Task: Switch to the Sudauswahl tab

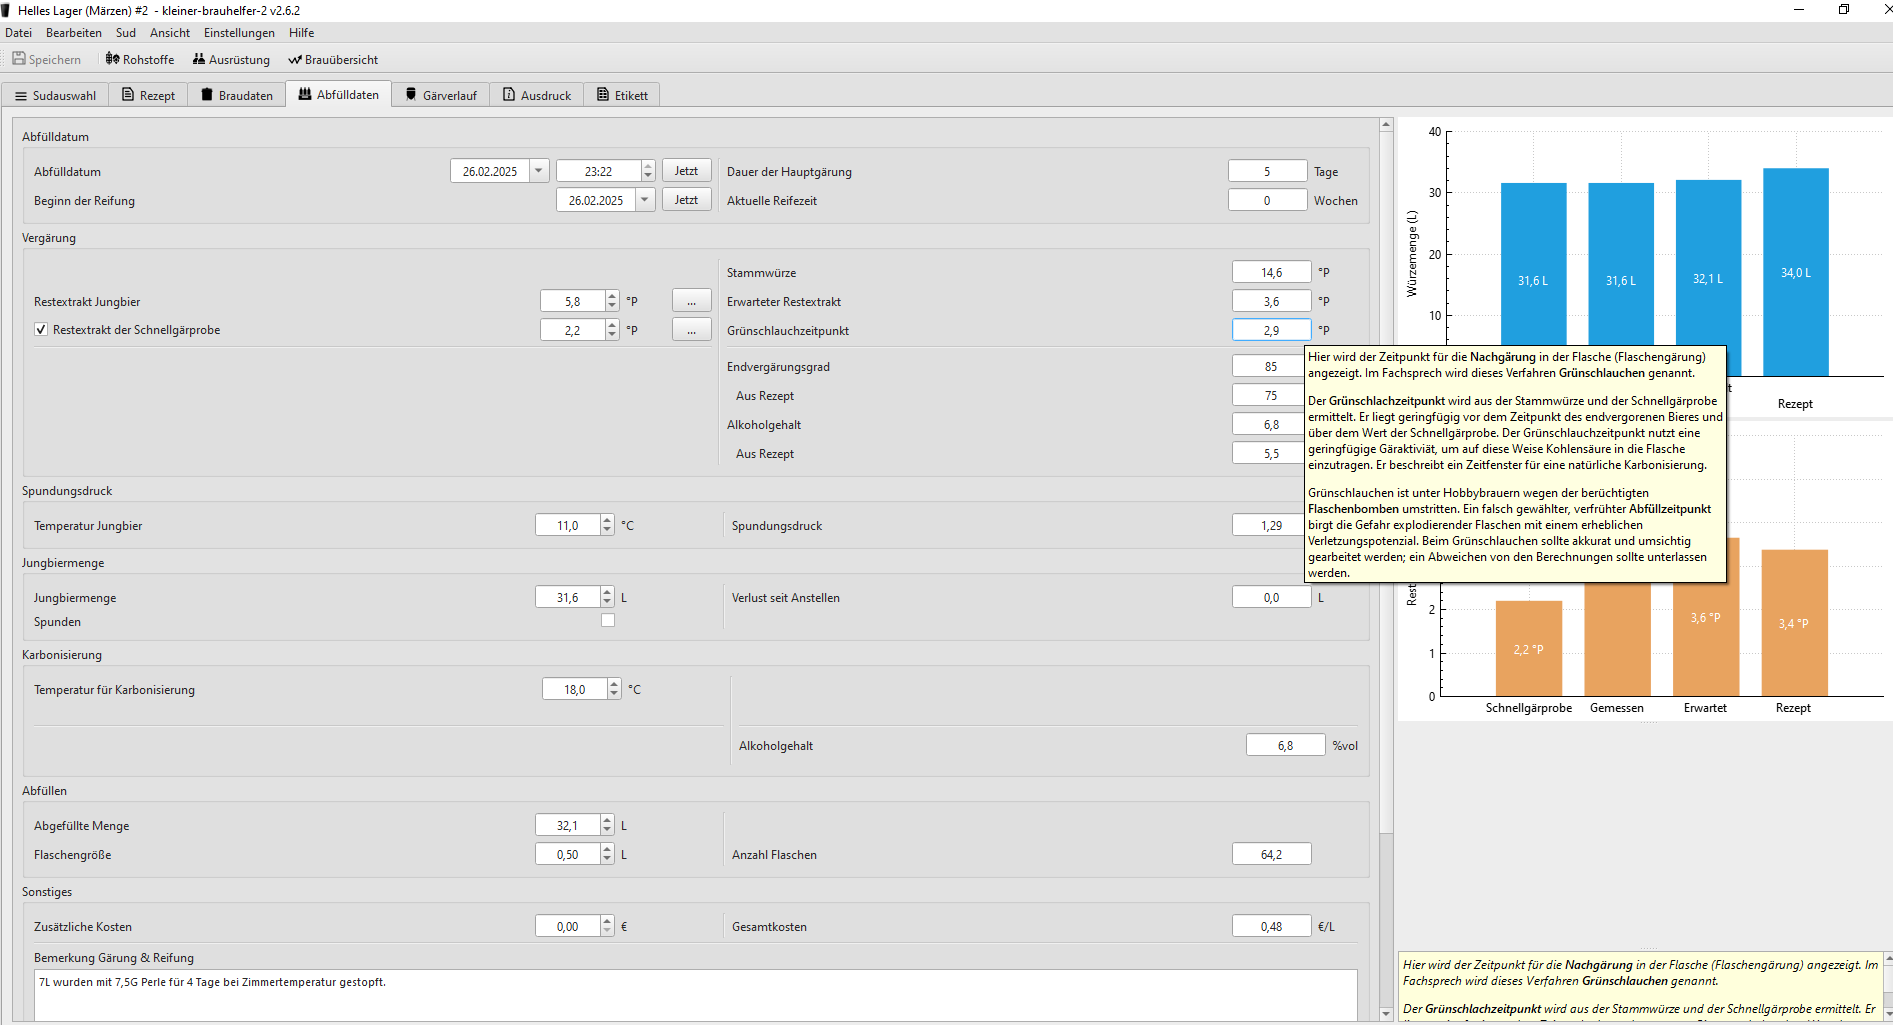Action: (x=56, y=95)
